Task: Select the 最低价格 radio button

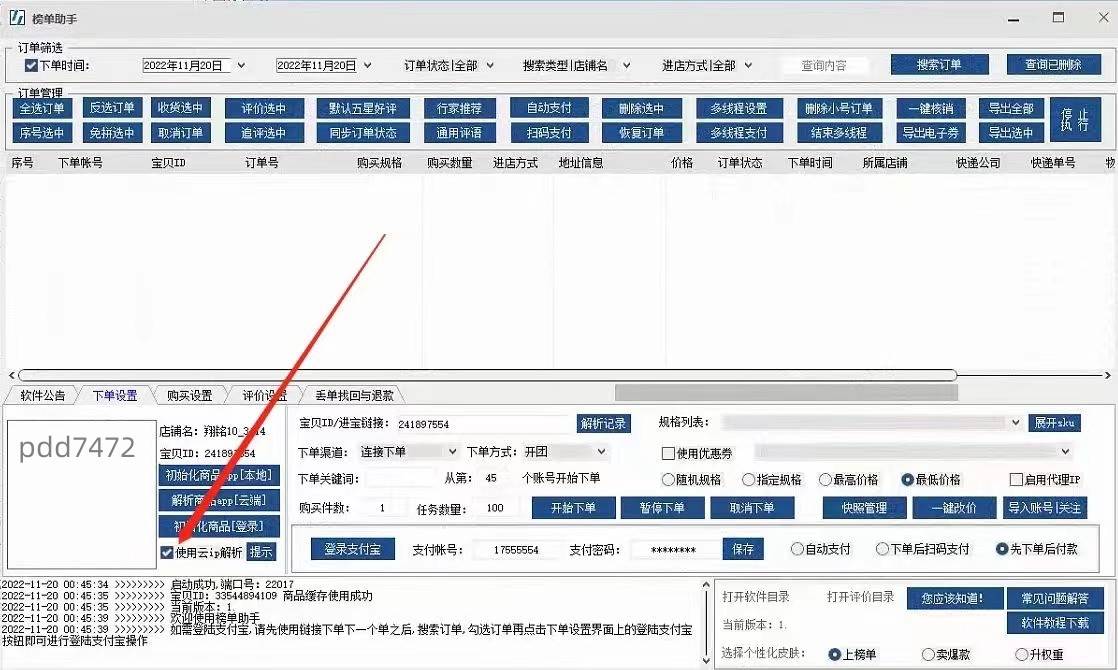Action: 907,480
